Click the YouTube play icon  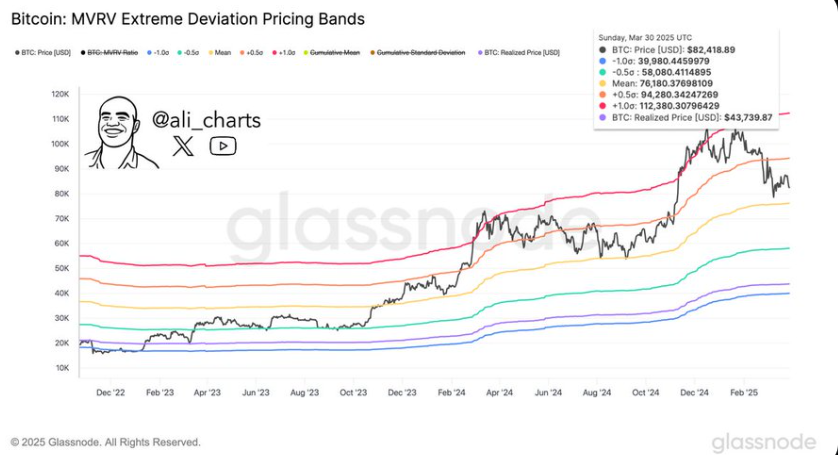point(223,146)
